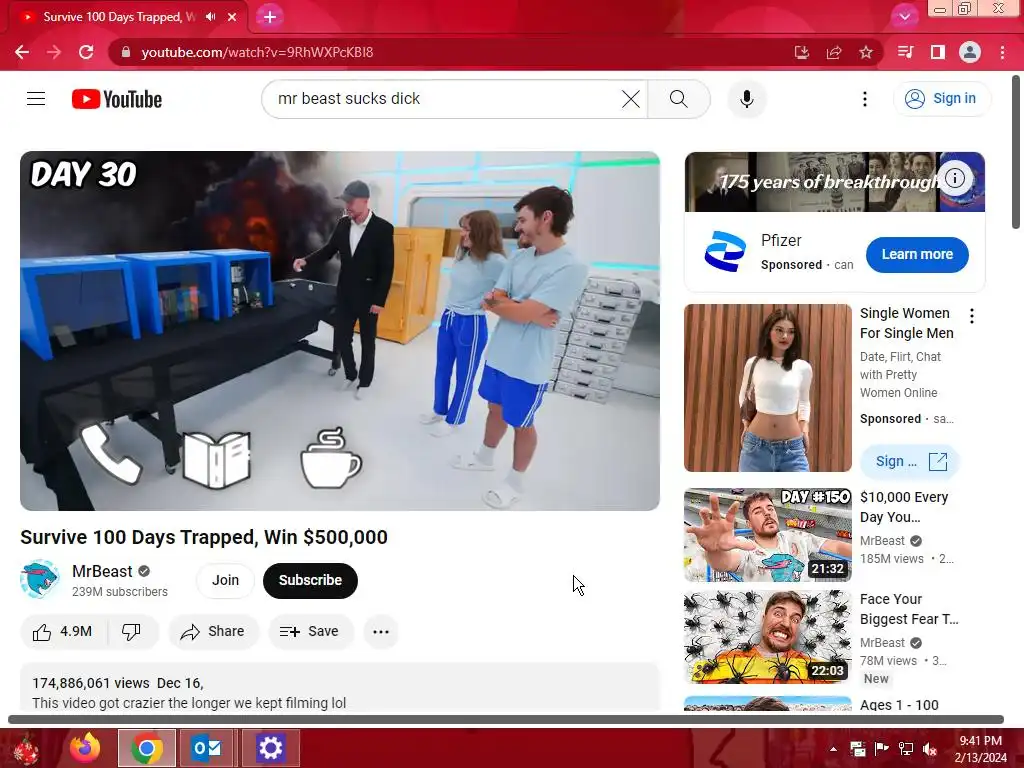1024x768 pixels.
Task: Open Settings gear in the taskbar
Action: (270, 748)
